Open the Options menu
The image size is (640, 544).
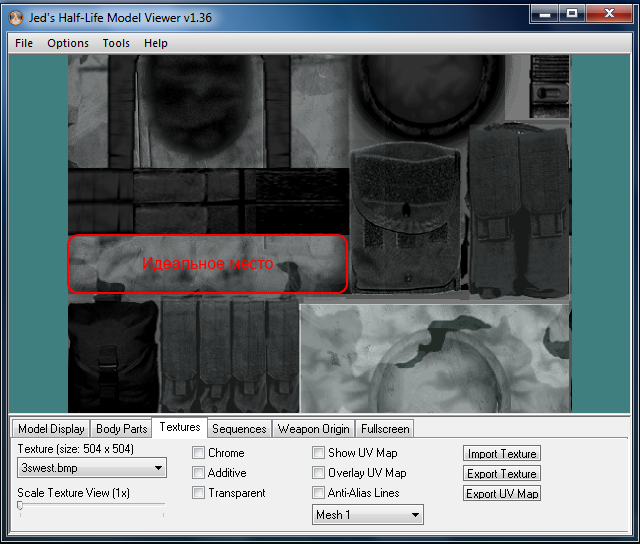68,43
